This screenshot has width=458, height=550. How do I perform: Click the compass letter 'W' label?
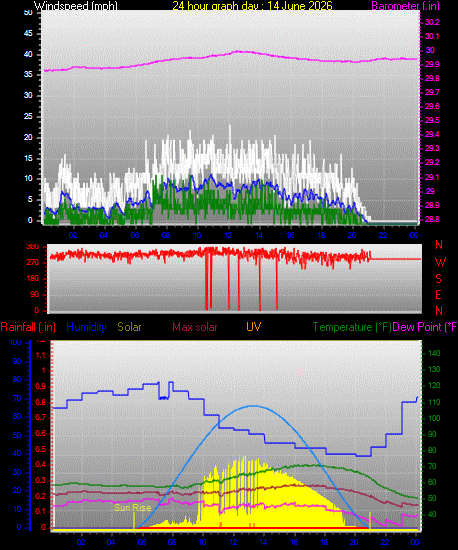[440, 261]
